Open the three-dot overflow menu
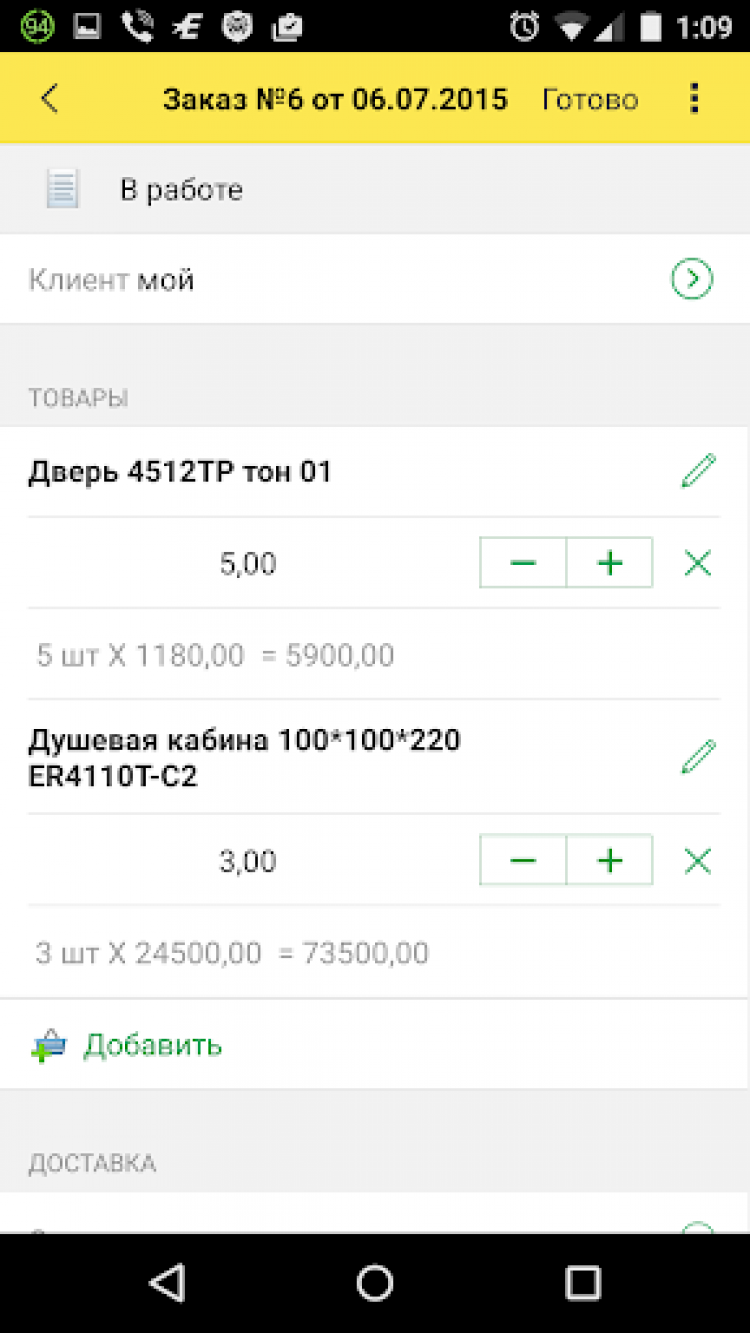This screenshot has width=750, height=1333. click(694, 99)
